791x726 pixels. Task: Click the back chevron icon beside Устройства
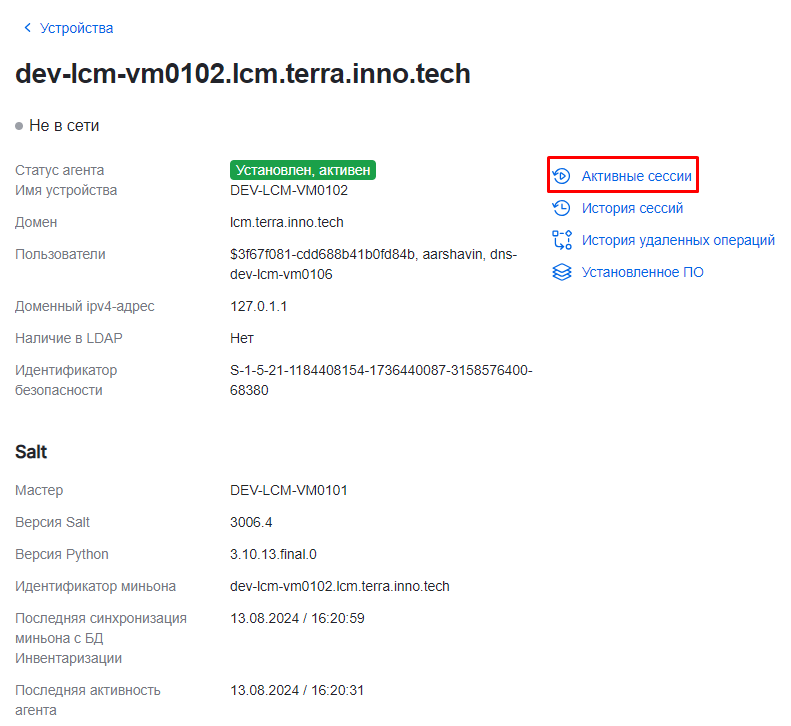coord(27,28)
